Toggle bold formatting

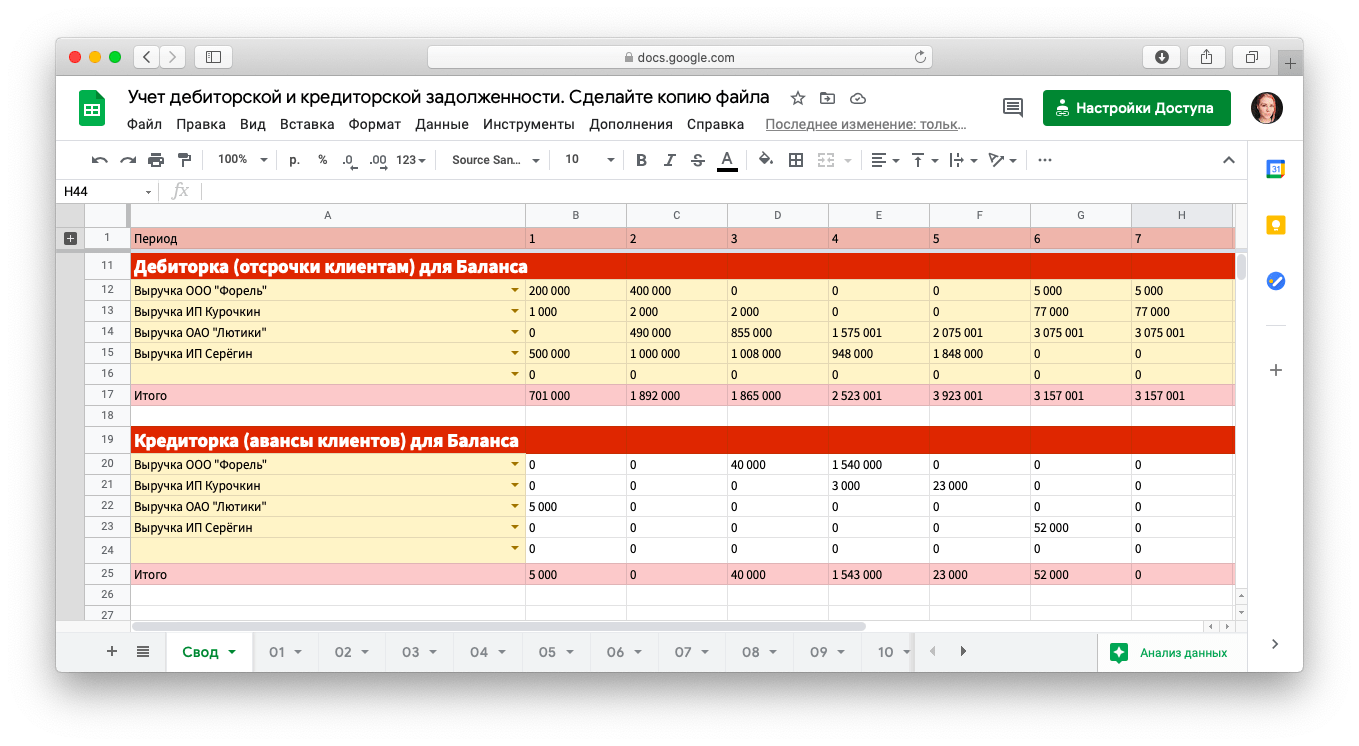[x=641, y=160]
